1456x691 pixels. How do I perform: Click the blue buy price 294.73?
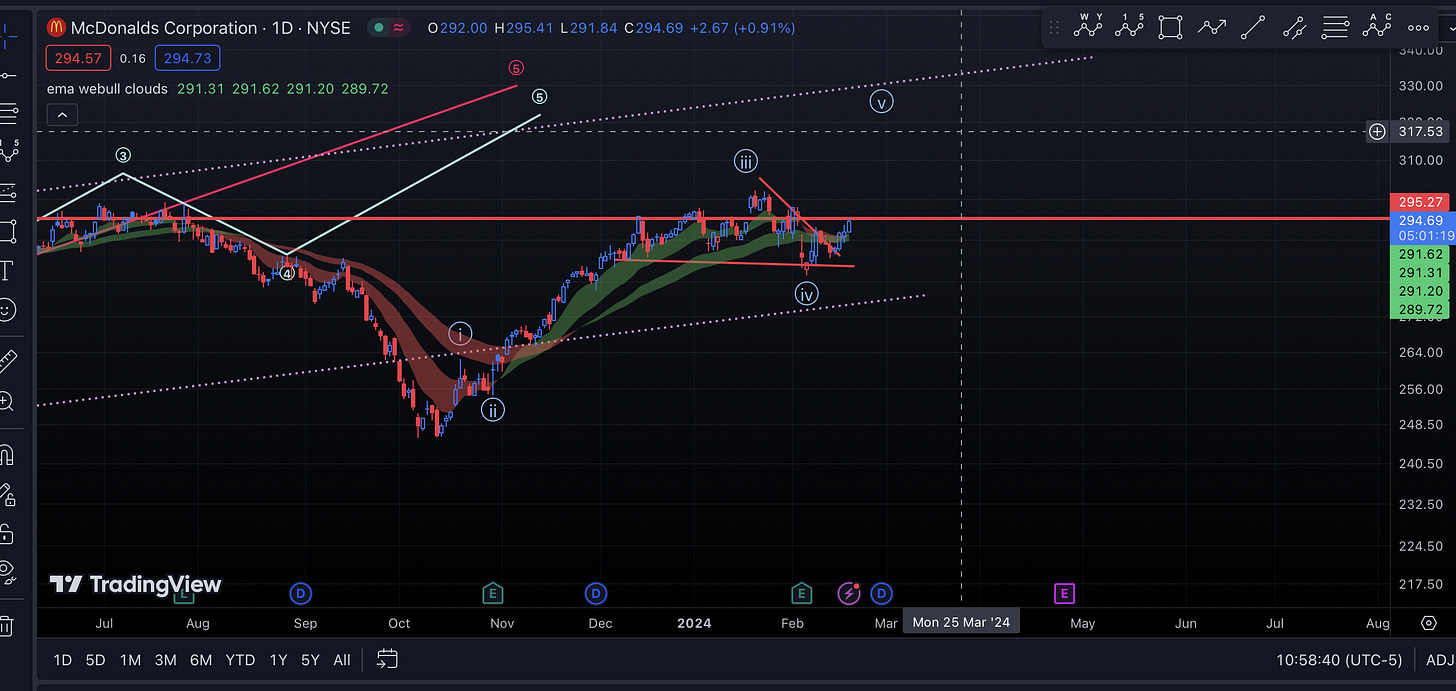(x=188, y=59)
